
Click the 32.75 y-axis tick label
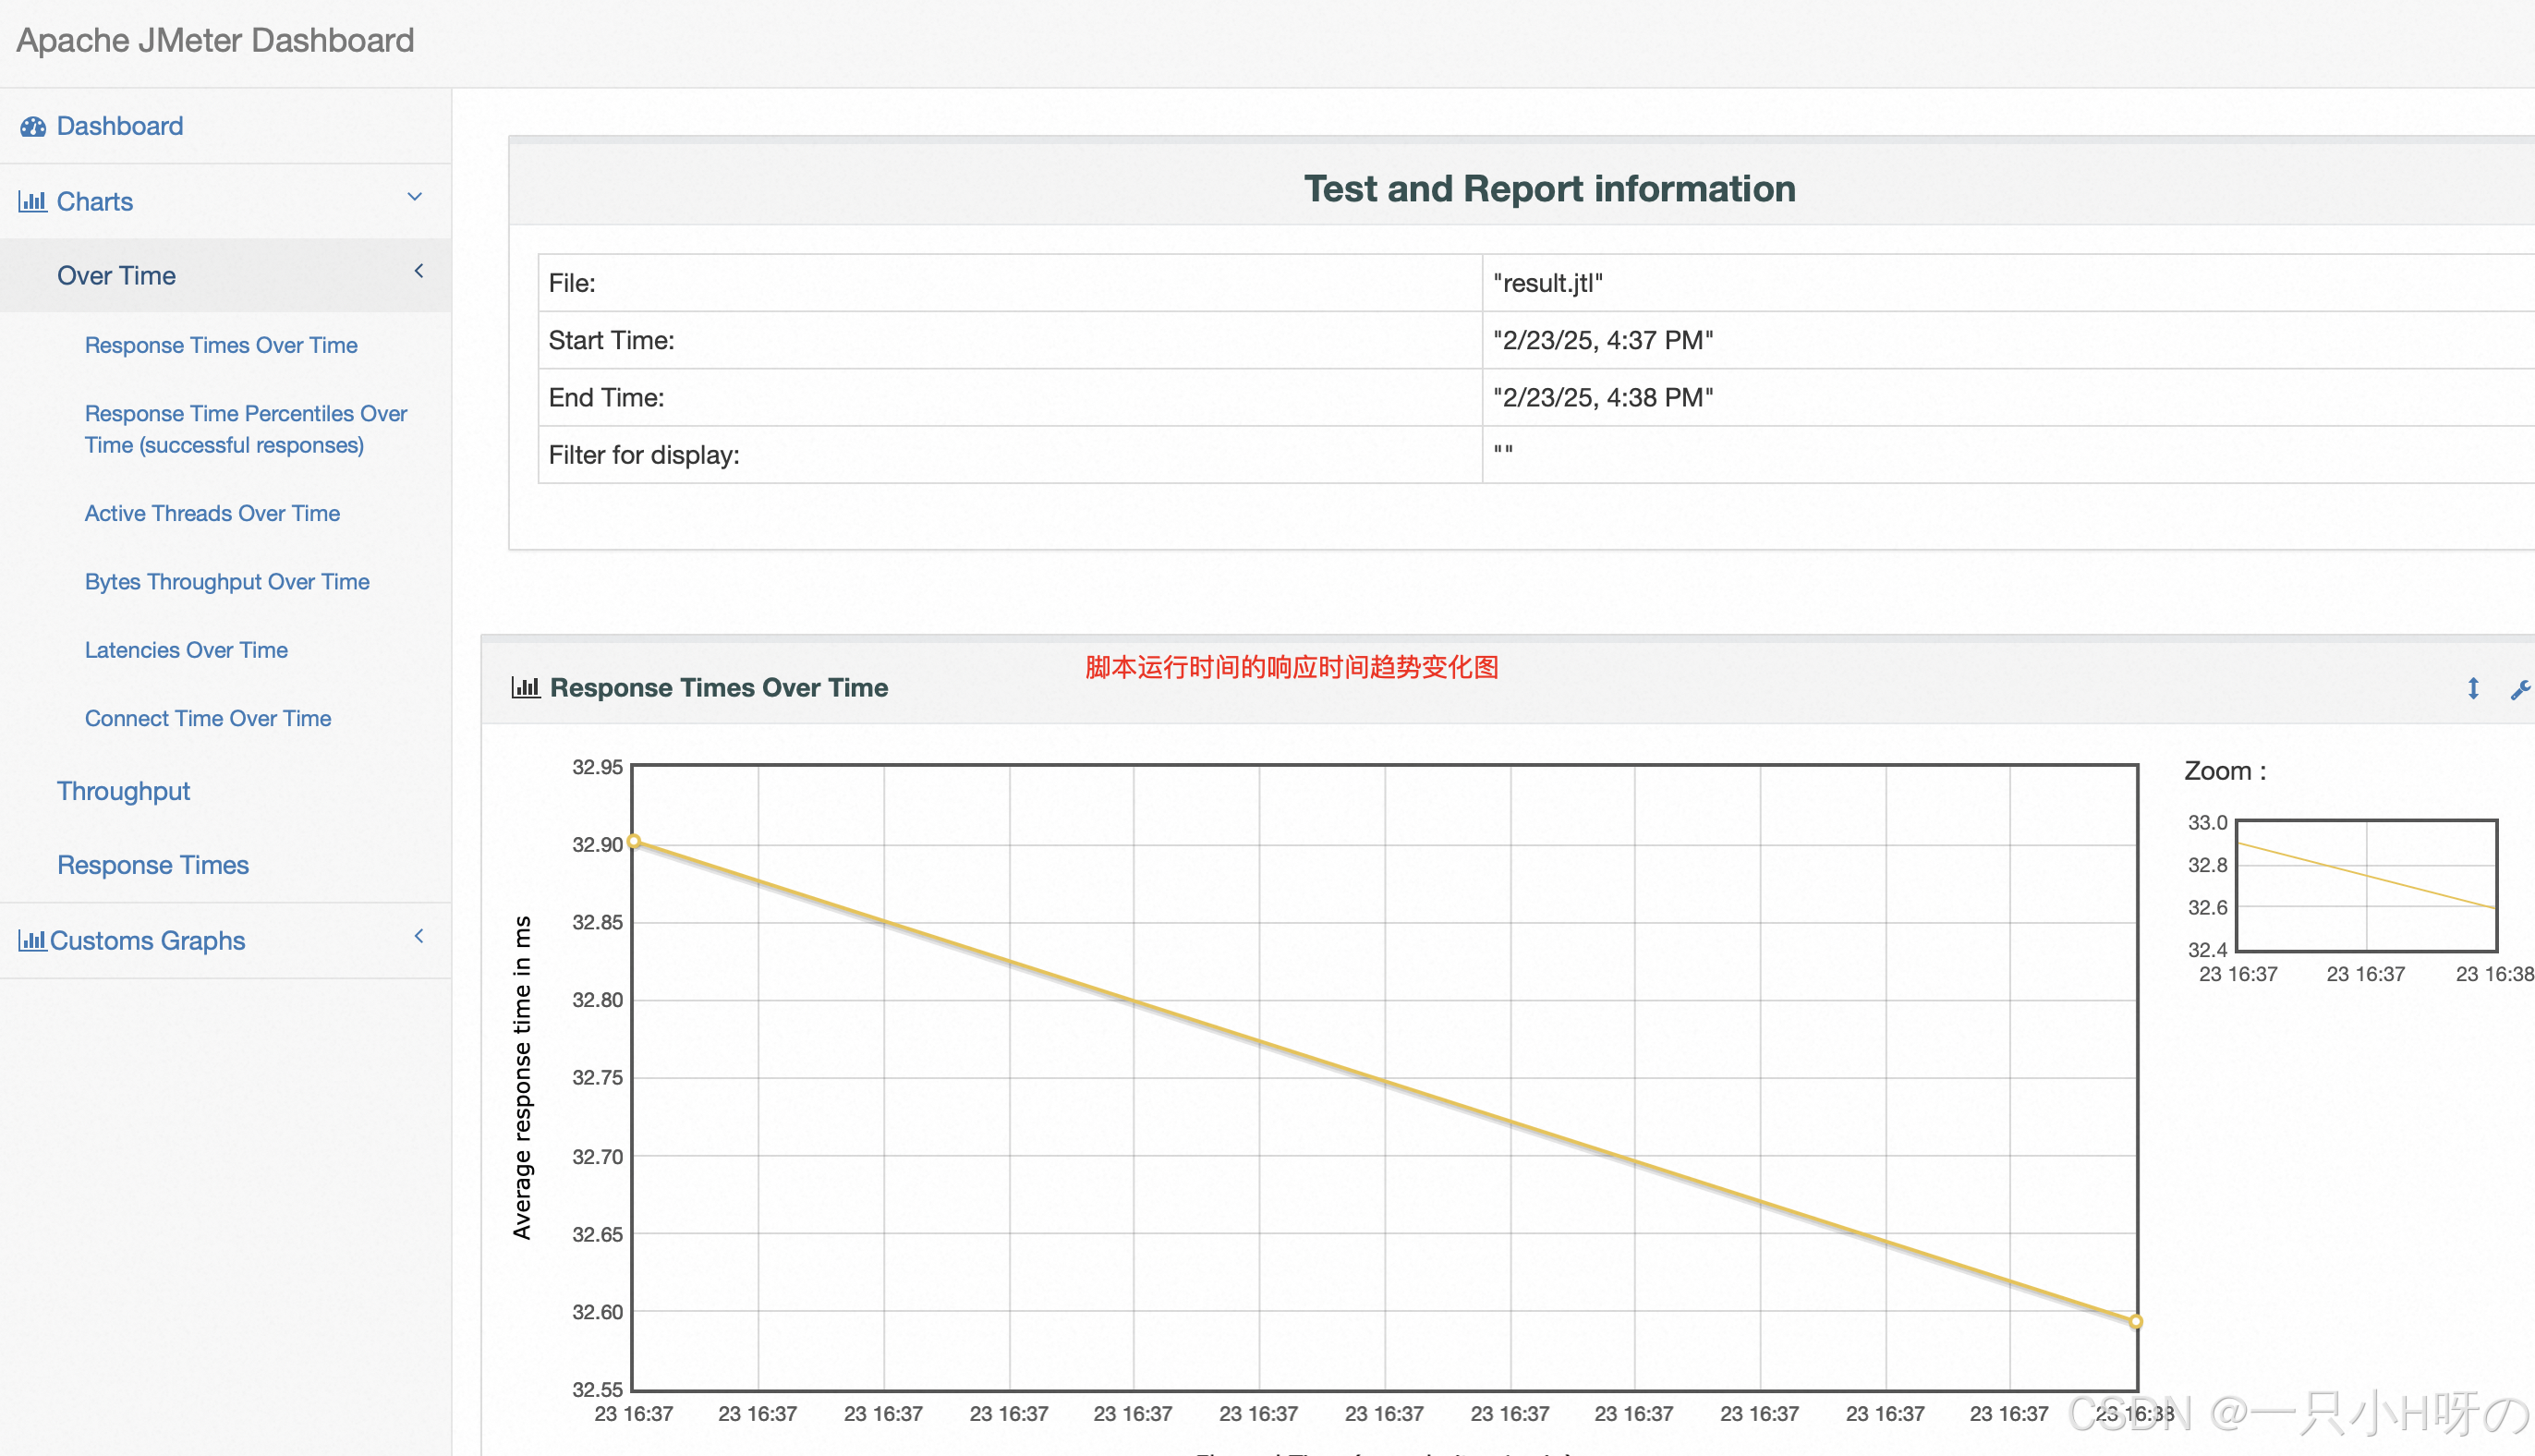coord(597,1078)
